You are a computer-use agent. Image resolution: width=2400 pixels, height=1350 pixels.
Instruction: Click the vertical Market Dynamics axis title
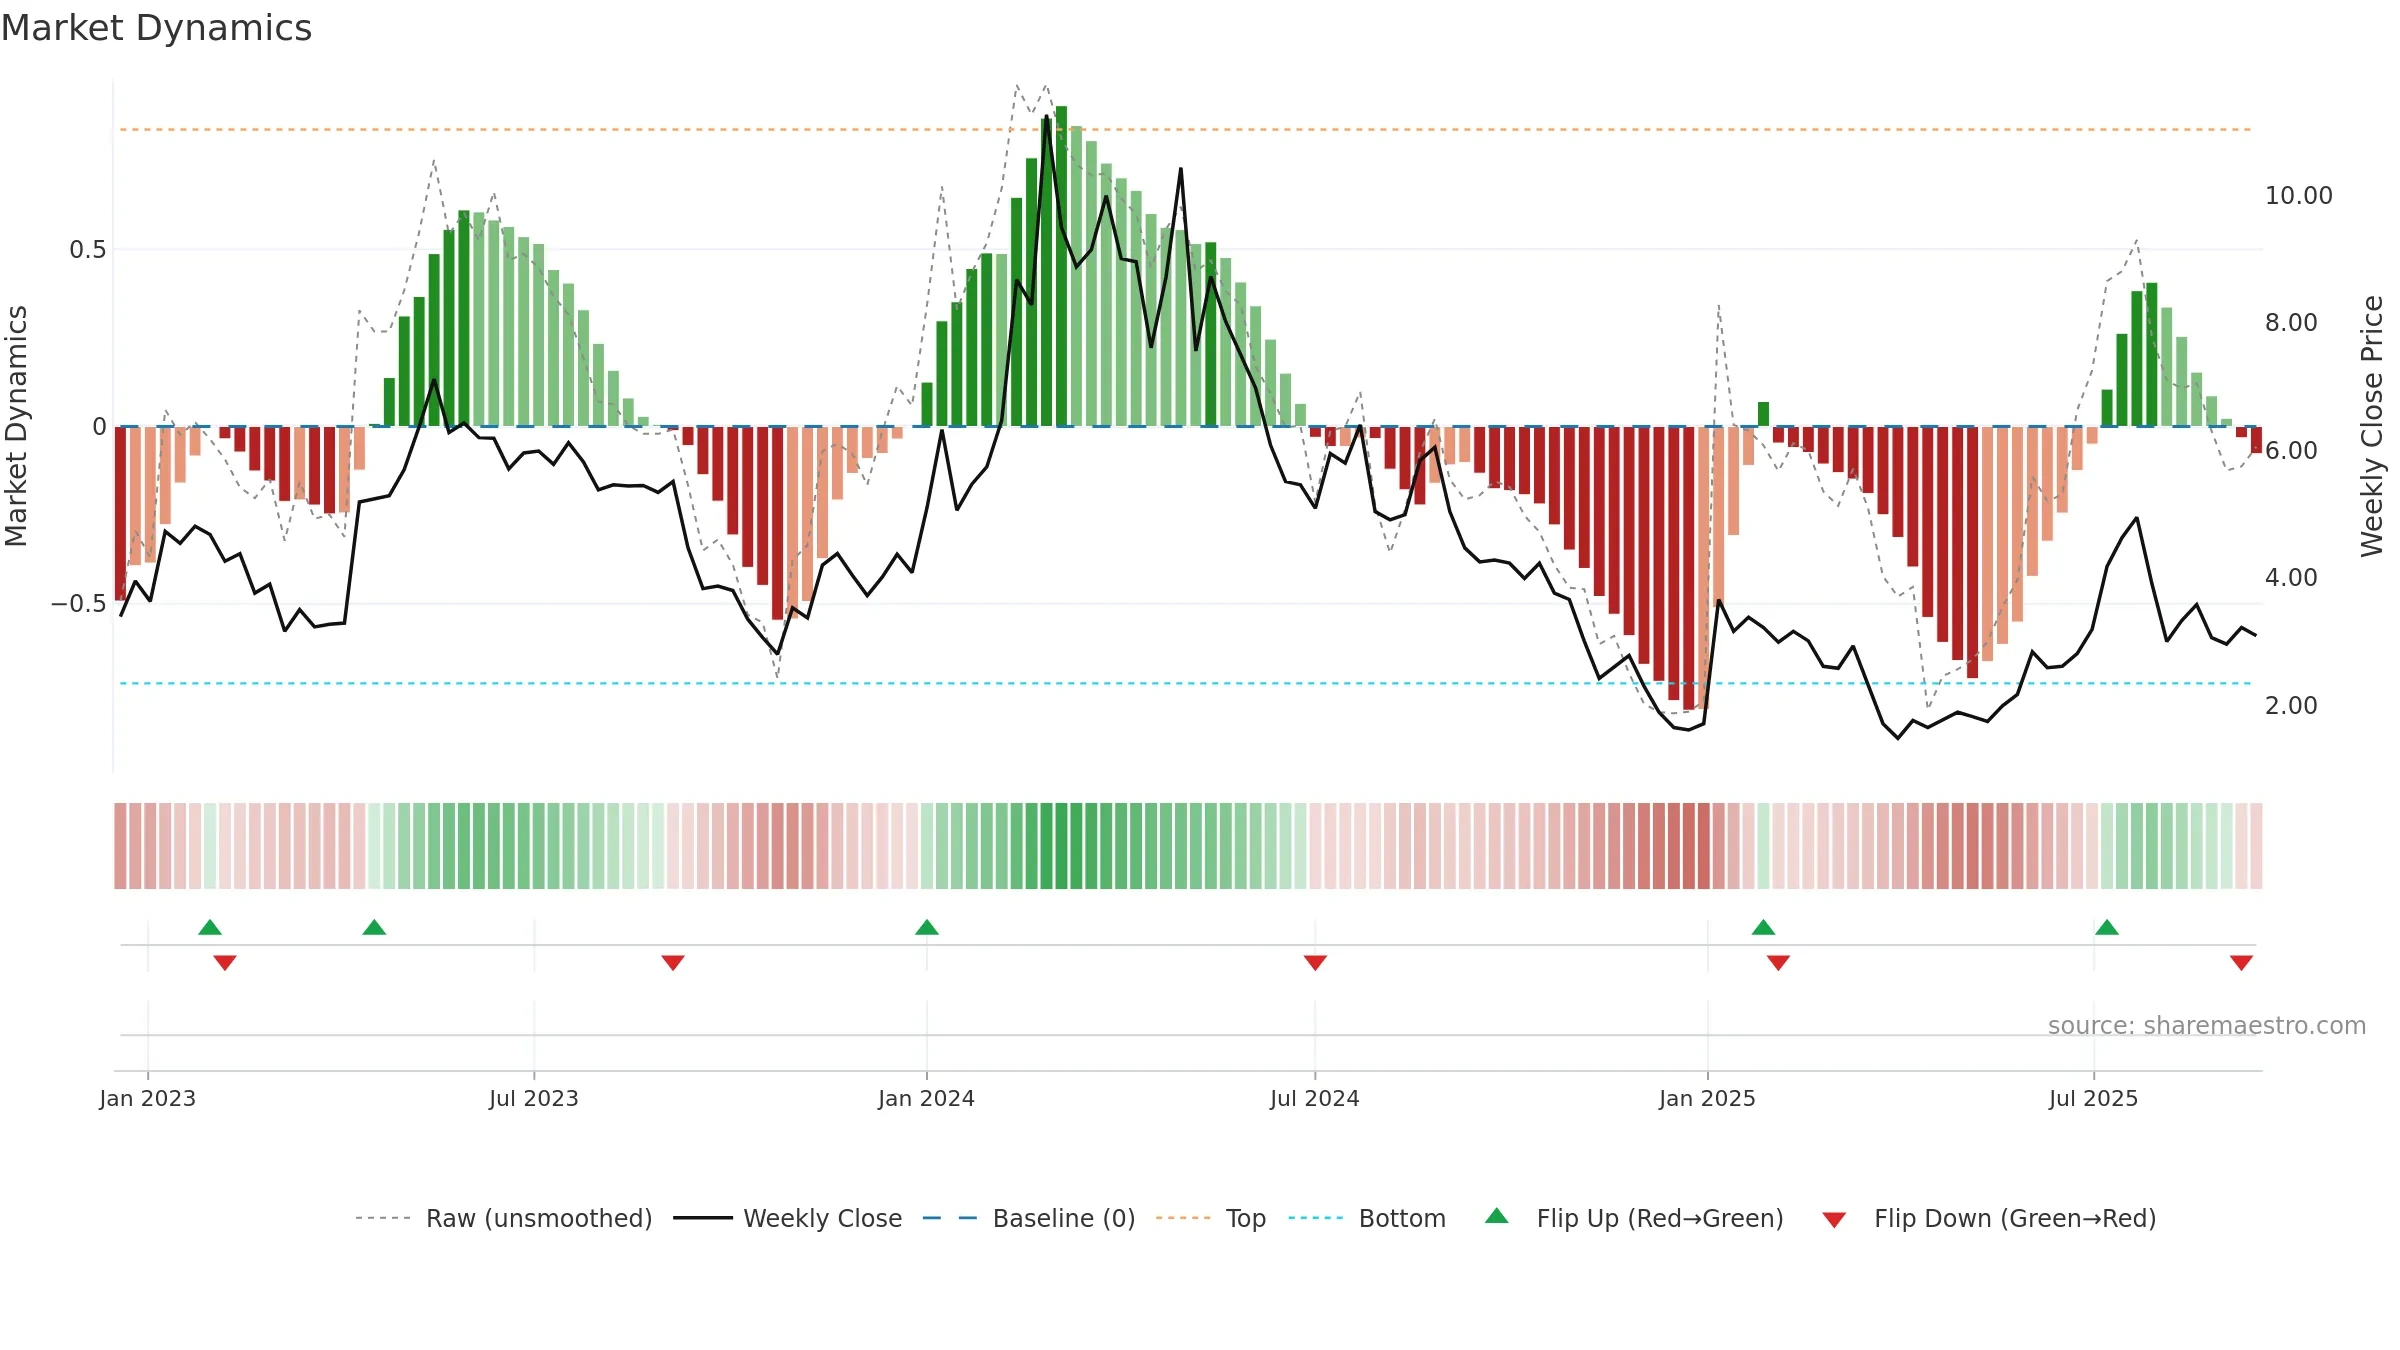click(x=16, y=426)
